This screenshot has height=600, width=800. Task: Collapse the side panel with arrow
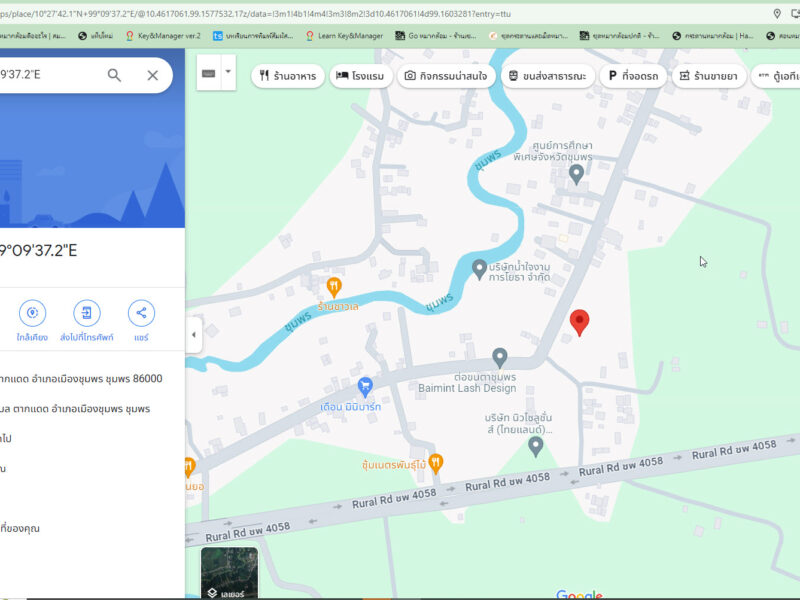pos(194,334)
